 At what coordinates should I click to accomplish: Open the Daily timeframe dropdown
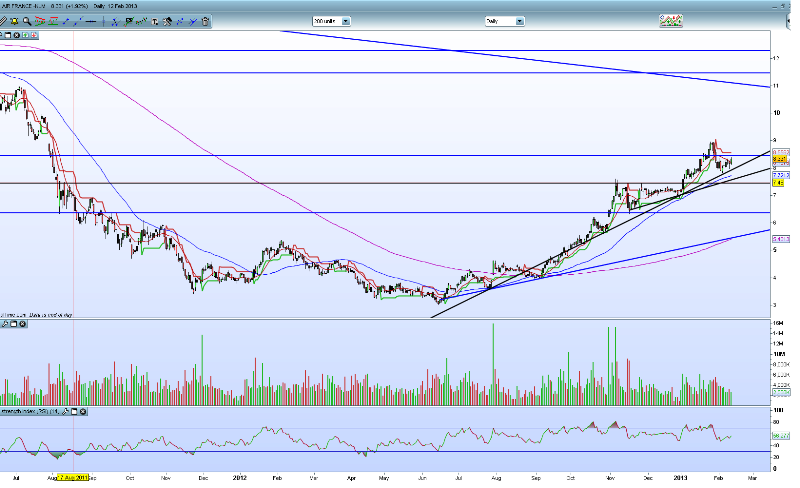pyautogui.click(x=519, y=21)
